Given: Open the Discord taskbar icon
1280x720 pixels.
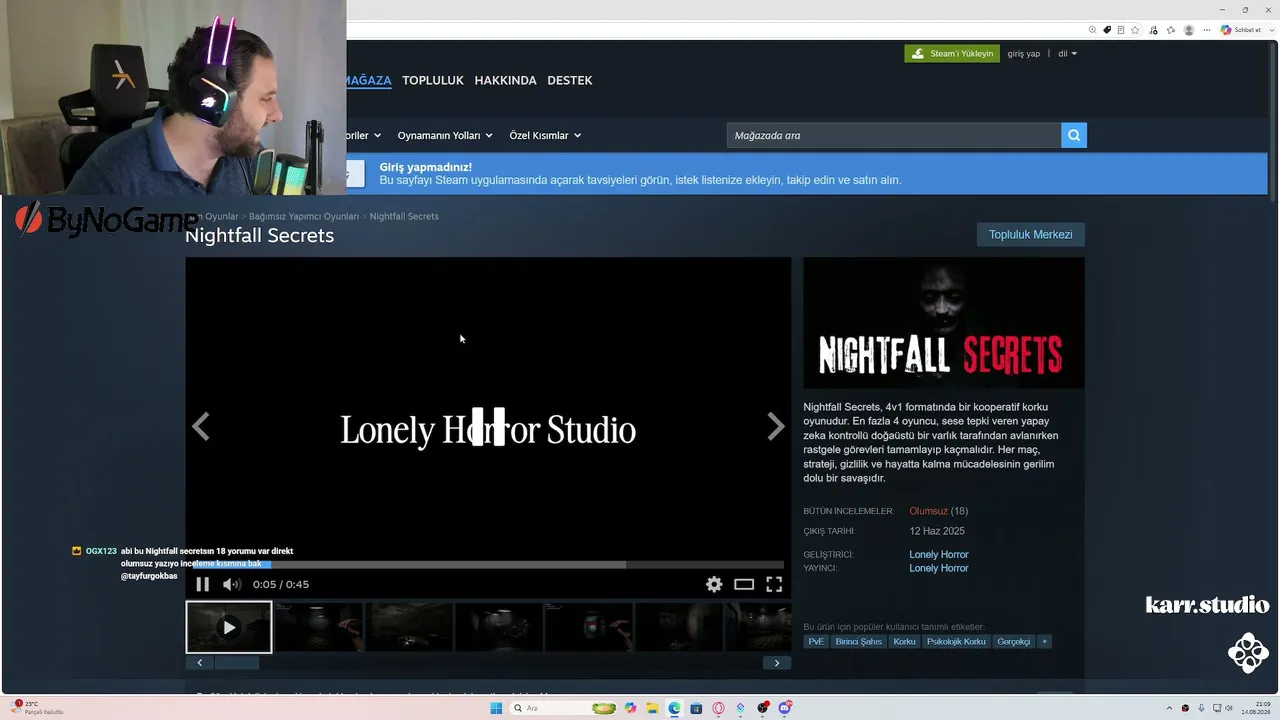Looking at the screenshot, I should (x=785, y=708).
